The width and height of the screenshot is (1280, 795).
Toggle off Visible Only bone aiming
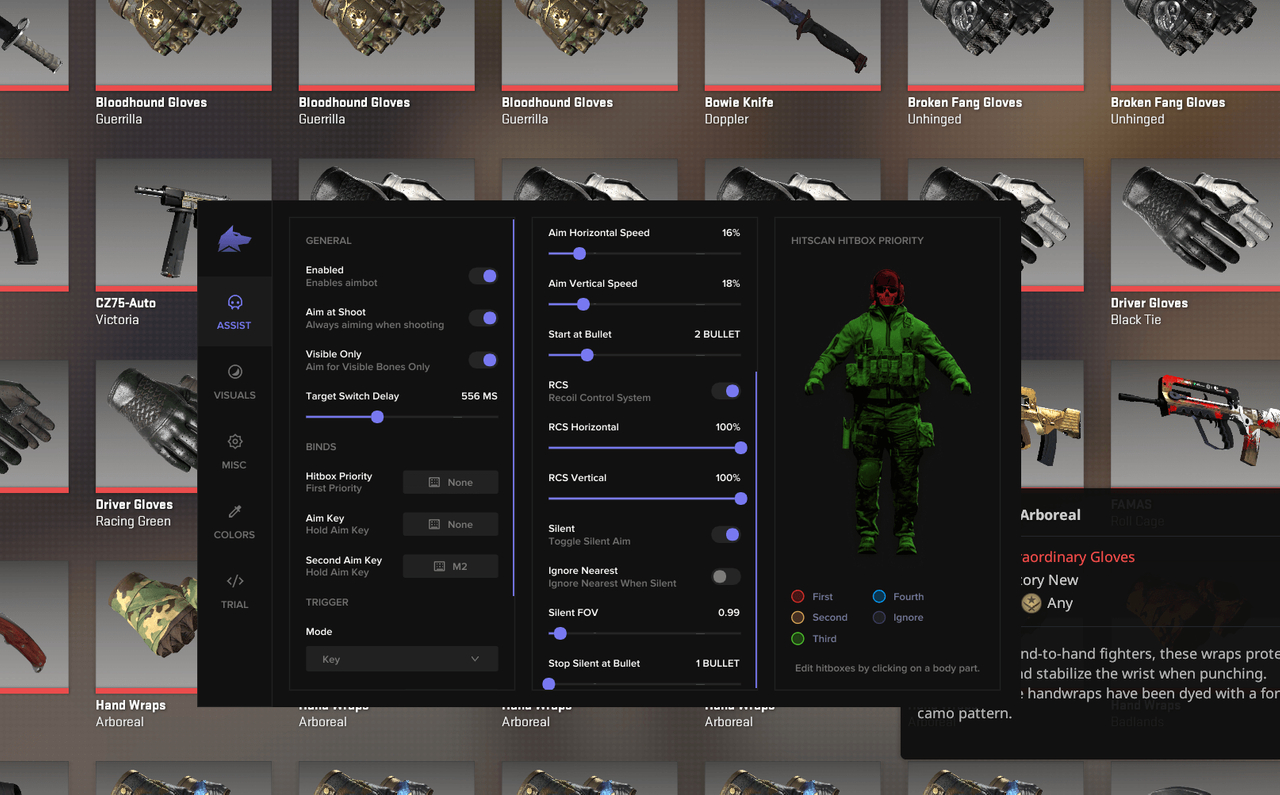pyautogui.click(x=483, y=360)
